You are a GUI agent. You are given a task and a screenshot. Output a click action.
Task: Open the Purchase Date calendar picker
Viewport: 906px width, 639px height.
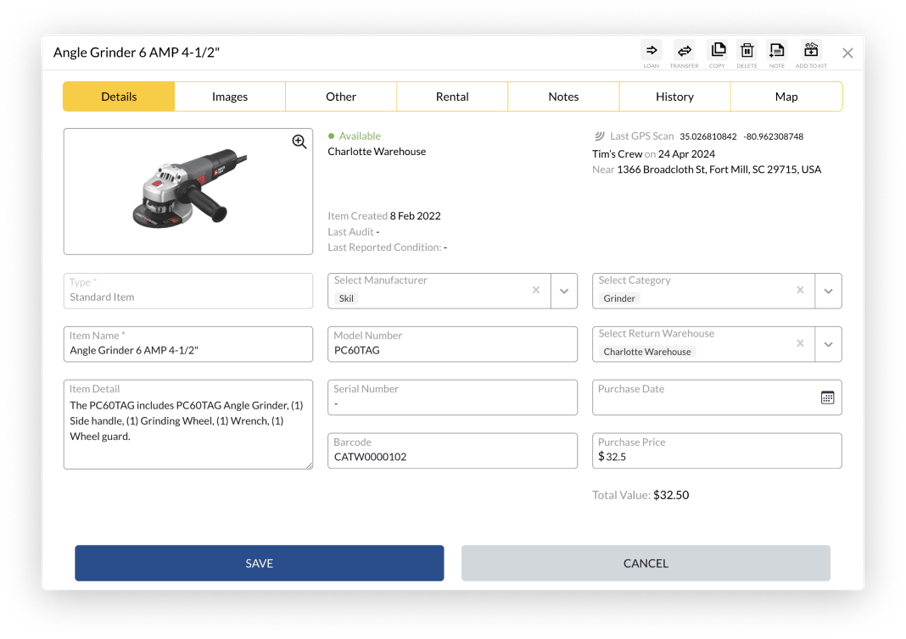(x=827, y=397)
